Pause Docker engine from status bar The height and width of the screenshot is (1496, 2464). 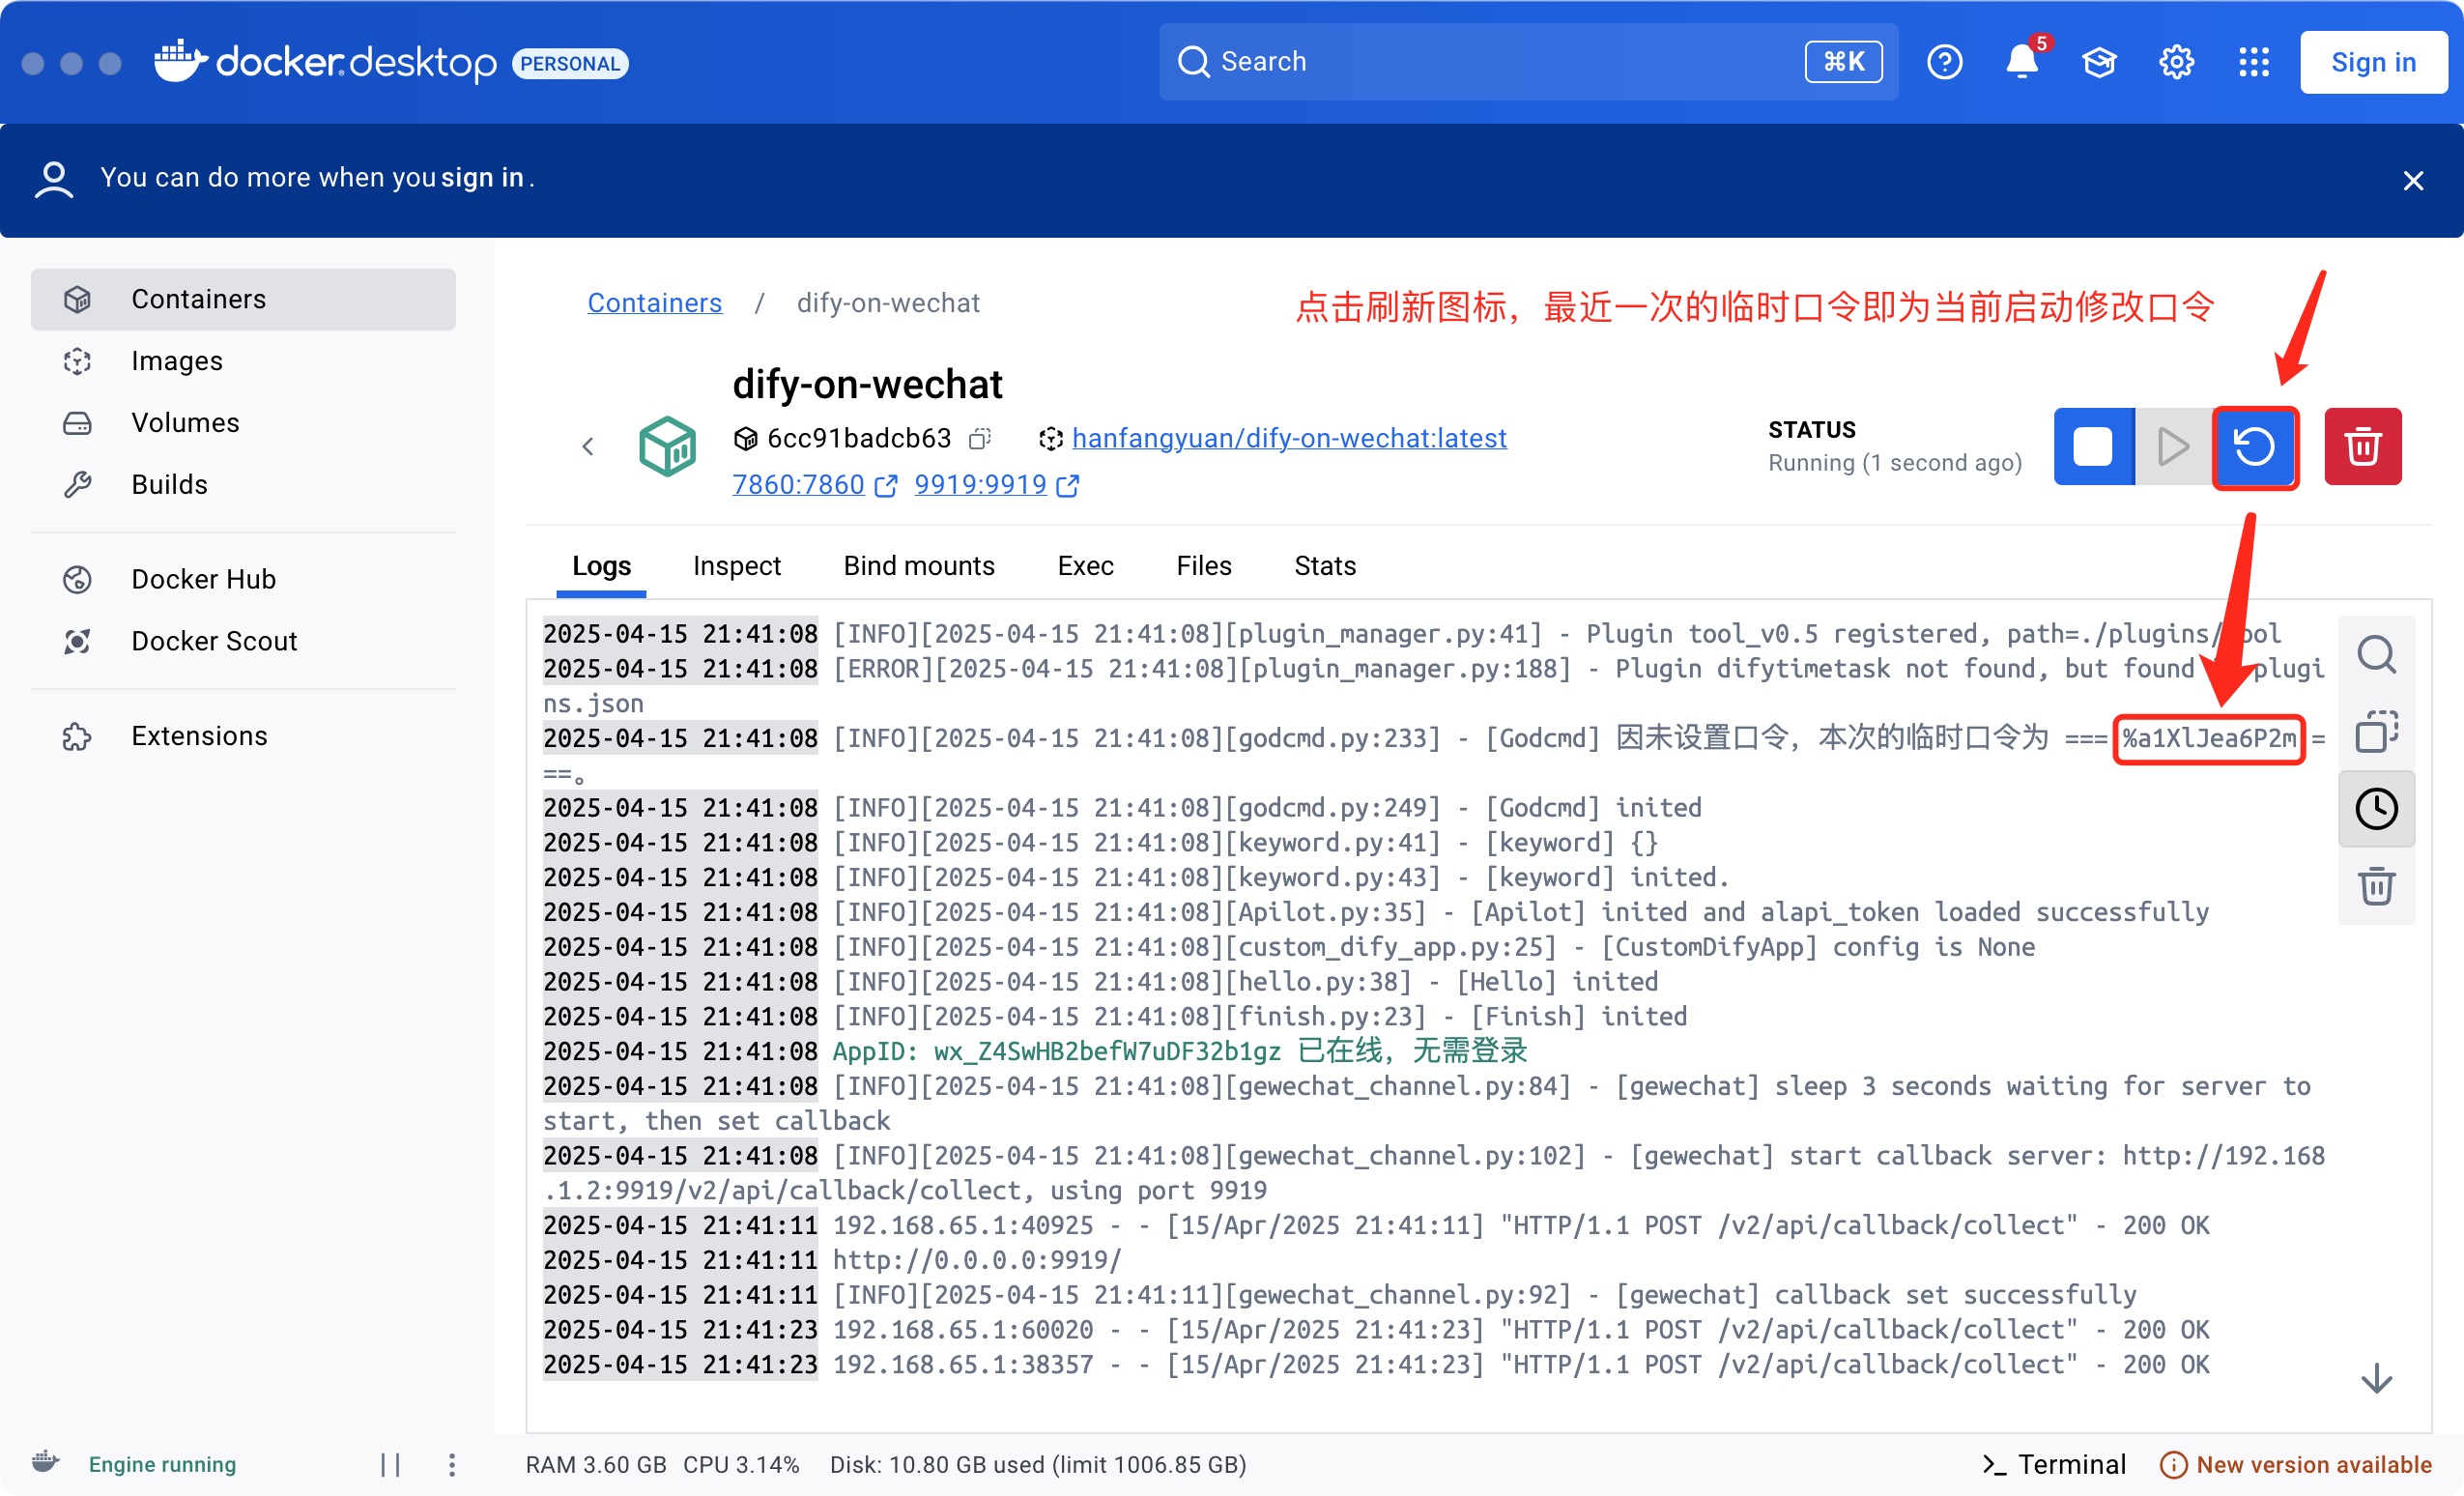coord(390,1464)
